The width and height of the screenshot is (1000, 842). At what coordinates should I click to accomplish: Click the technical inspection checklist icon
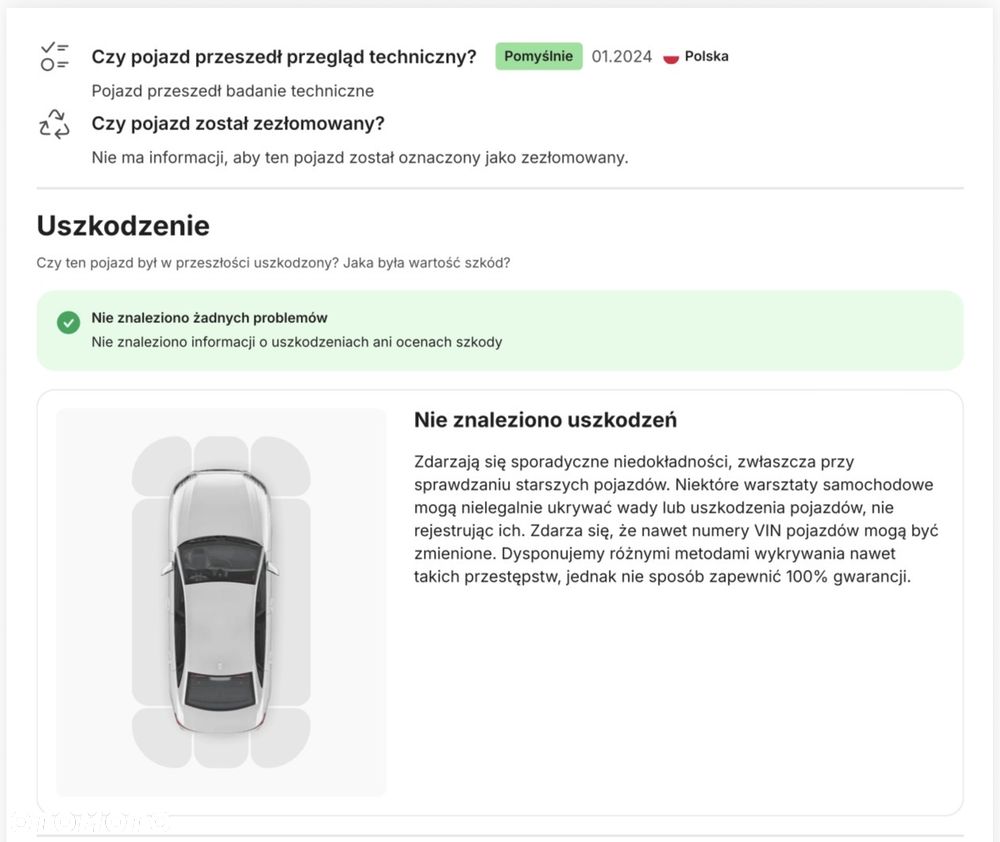tap(54, 57)
